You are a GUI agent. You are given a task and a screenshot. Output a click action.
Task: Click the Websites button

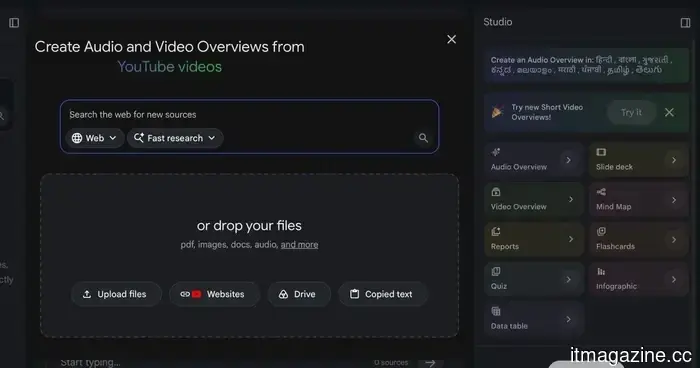214,294
